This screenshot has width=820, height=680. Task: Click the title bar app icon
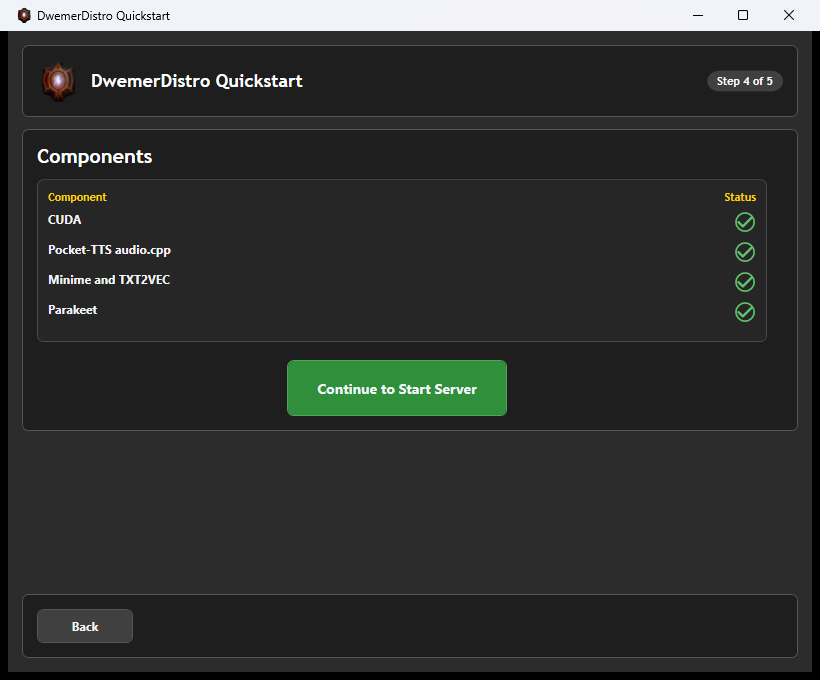tap(24, 15)
